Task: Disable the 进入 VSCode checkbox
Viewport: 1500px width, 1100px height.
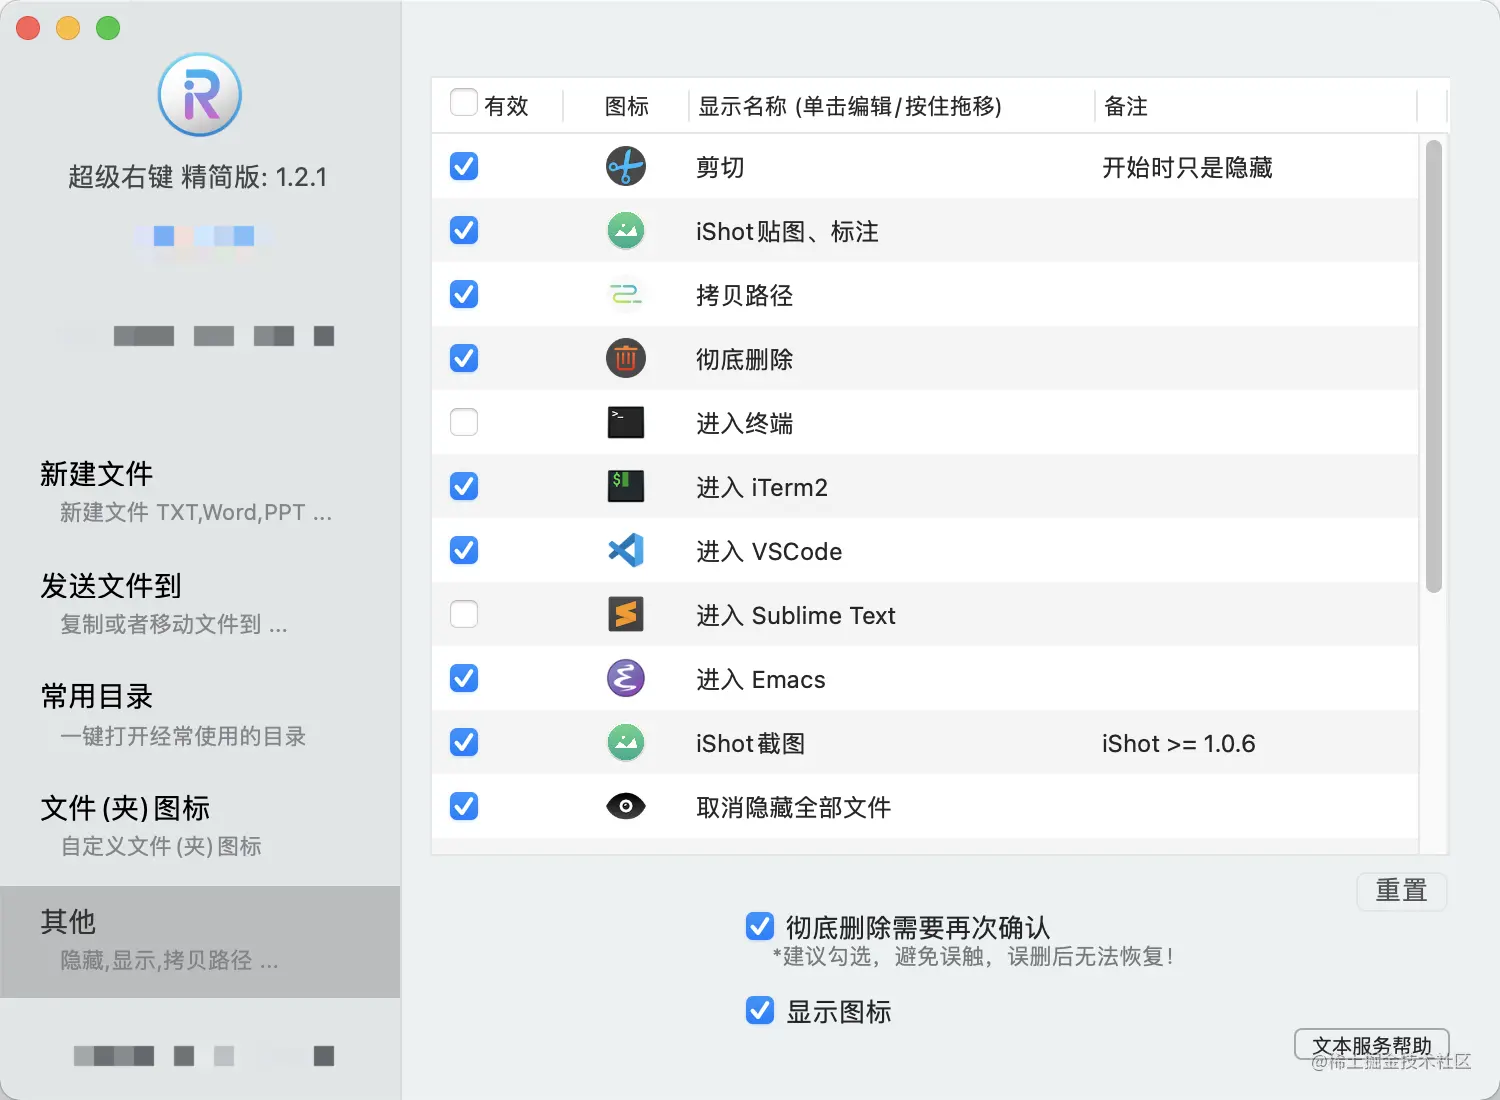Action: (464, 550)
